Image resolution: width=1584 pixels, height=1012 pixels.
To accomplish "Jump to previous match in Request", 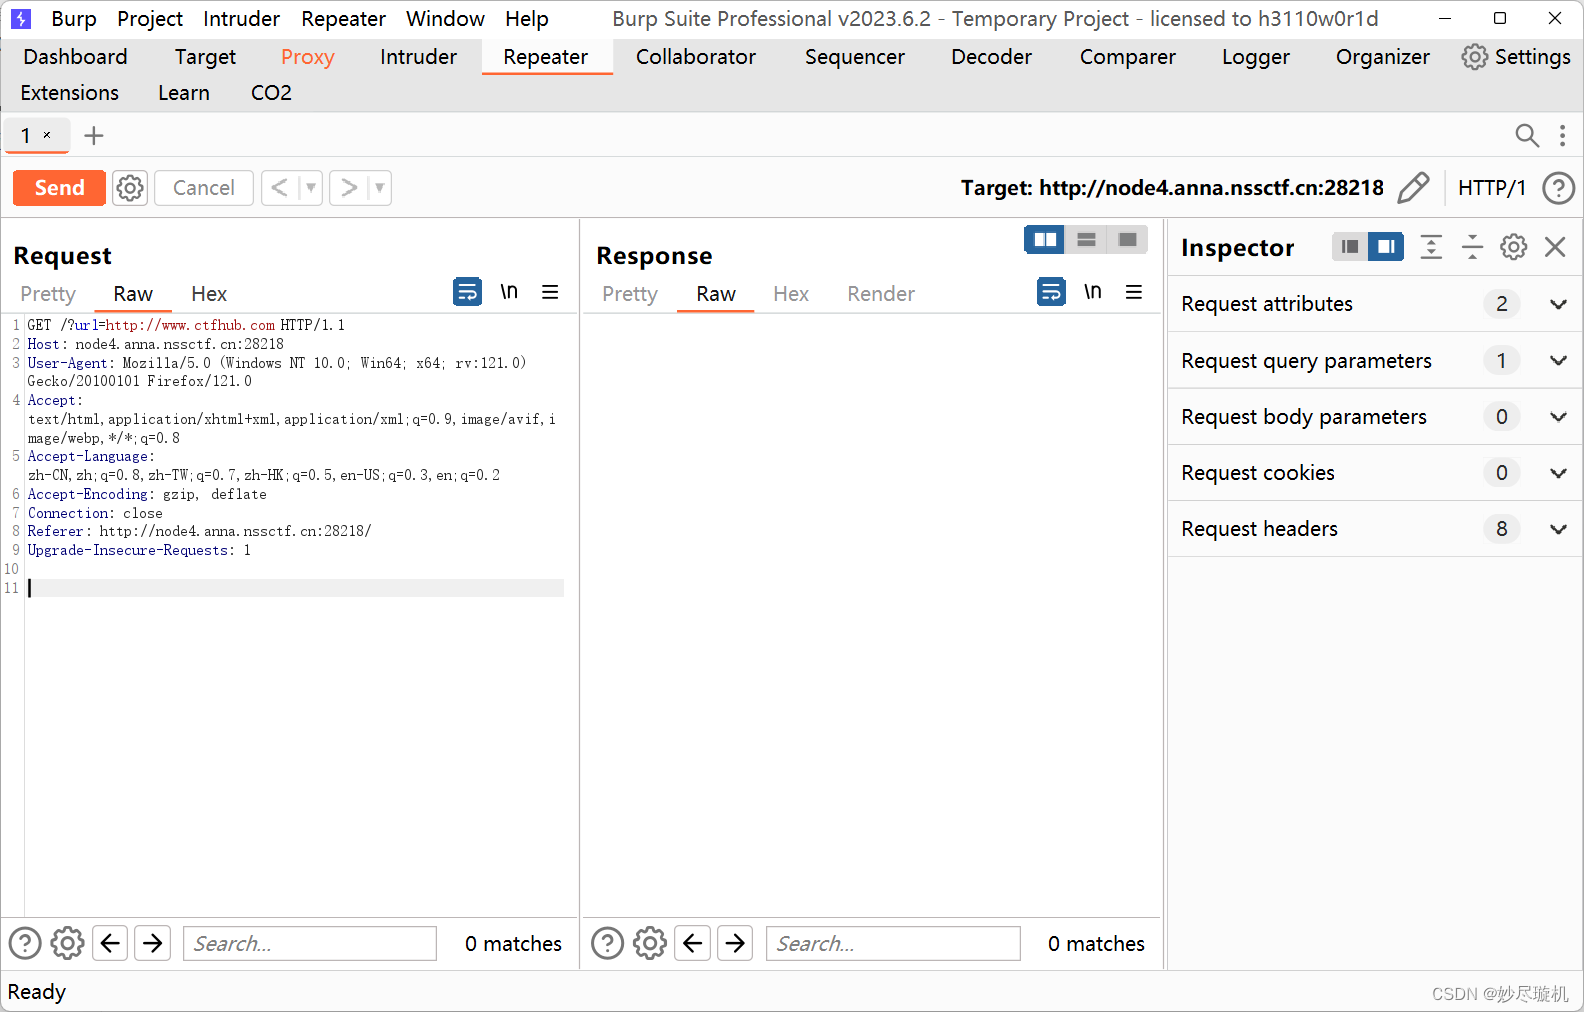I will (110, 943).
